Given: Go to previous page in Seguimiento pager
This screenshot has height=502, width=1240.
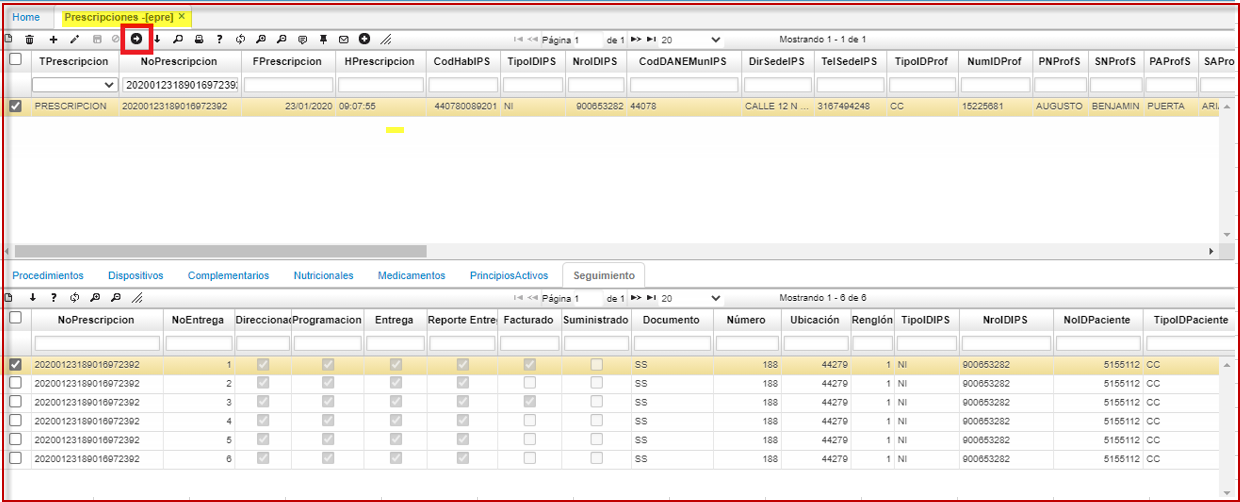Looking at the screenshot, I should [x=533, y=298].
